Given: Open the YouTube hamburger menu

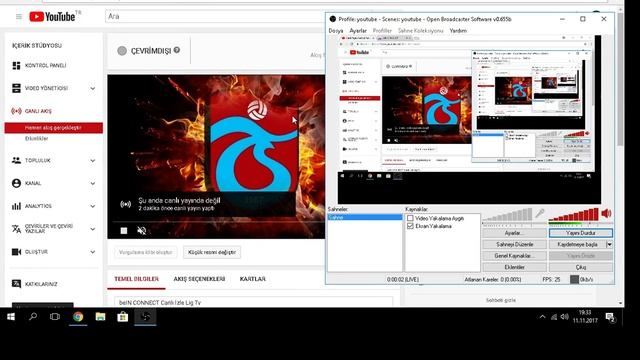Looking at the screenshot, I should click(19, 16).
